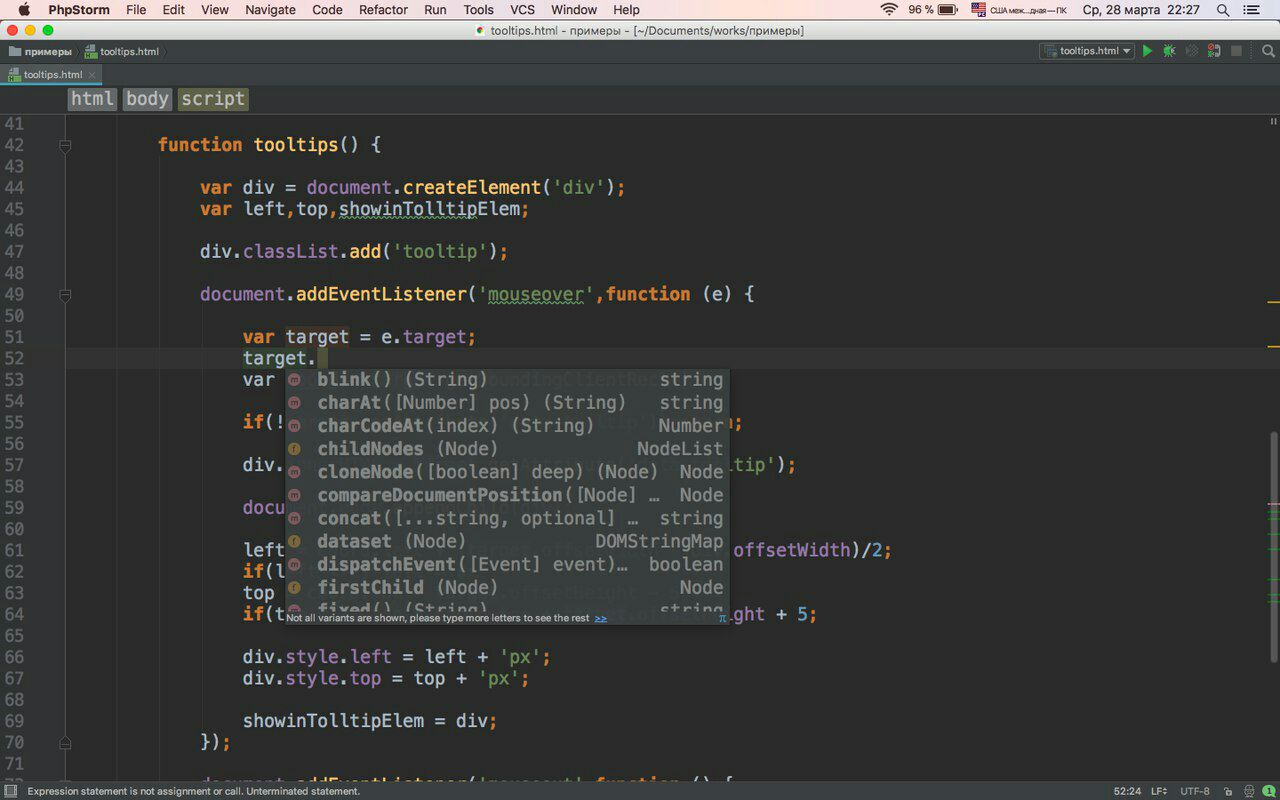This screenshot has width=1280, height=800.
Task: Select the cloneNode completion suggestion
Action: [x=506, y=472]
